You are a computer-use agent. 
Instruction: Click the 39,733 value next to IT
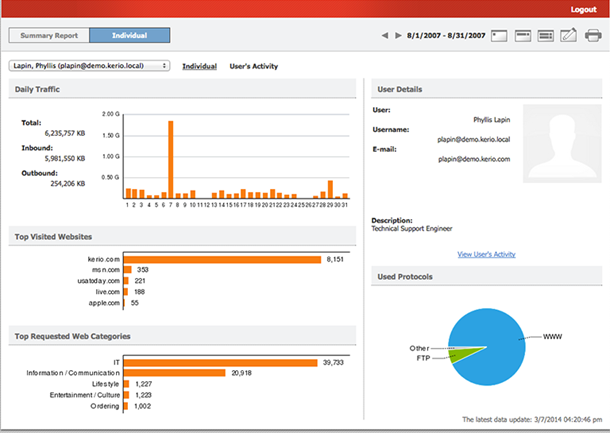tap(333, 363)
